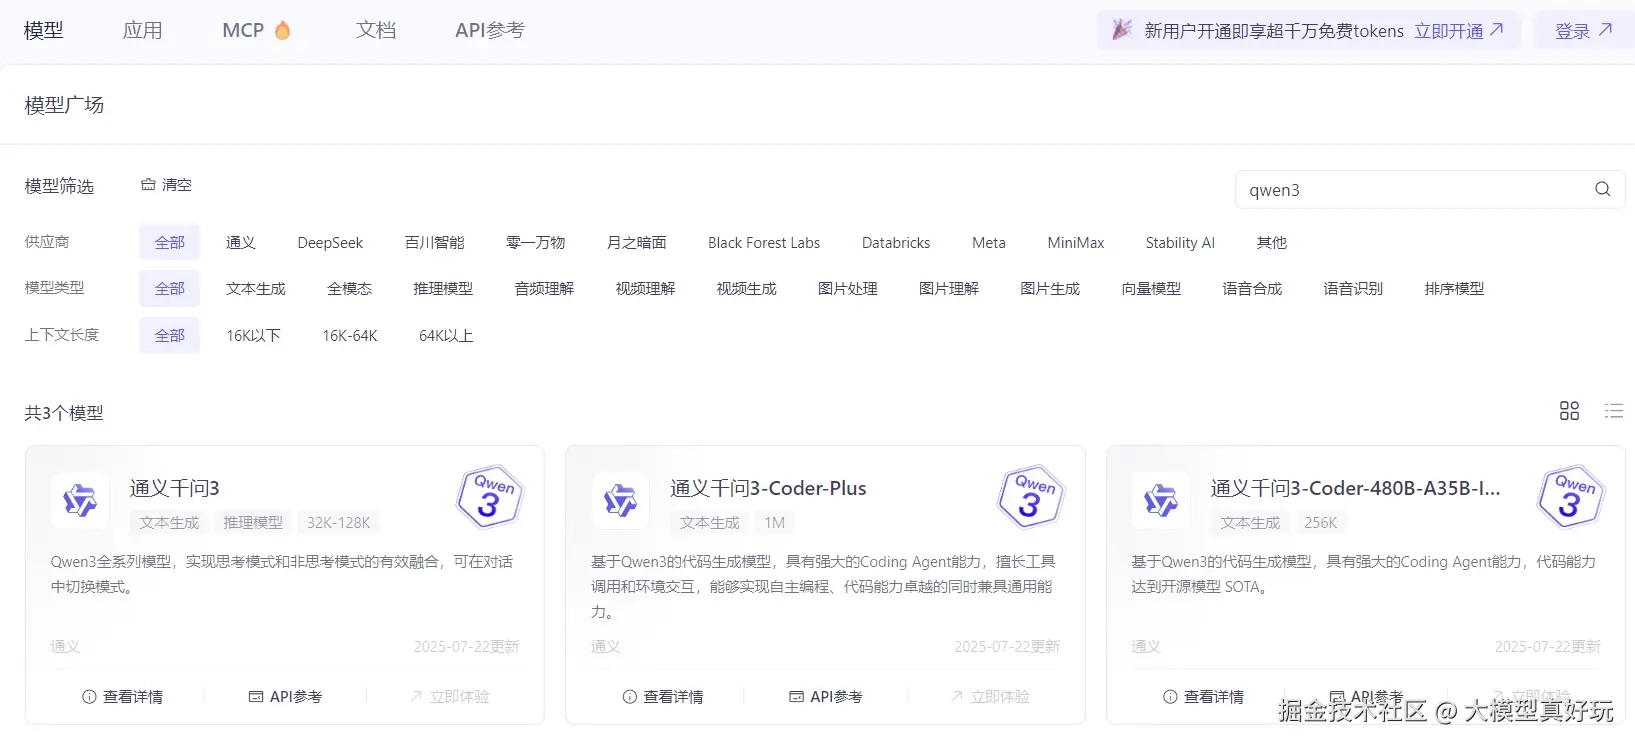Open 查看详情 on 通义千问3-Coder-Plus card

(663, 697)
